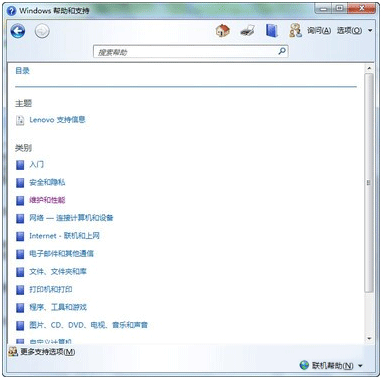382x379 pixels.
Task: Click the scrollbar down arrow
Action: pyautogui.click(x=369, y=338)
